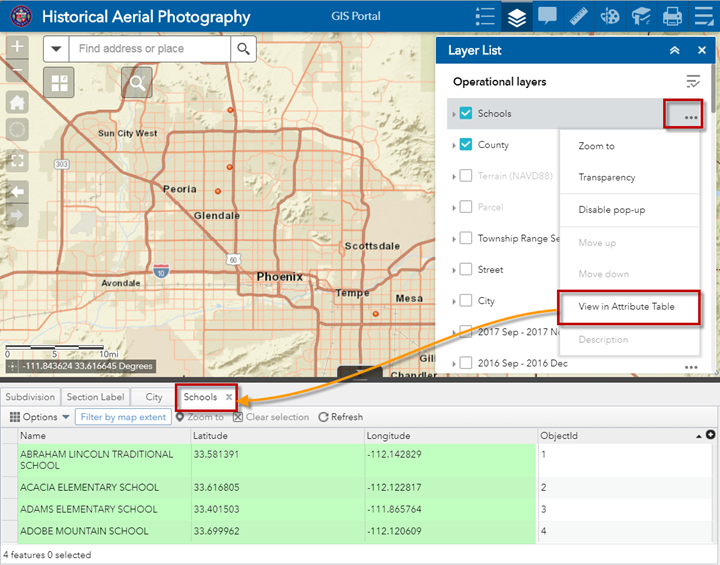Open the Measurement ruler tool
The image size is (720, 565).
tap(578, 17)
